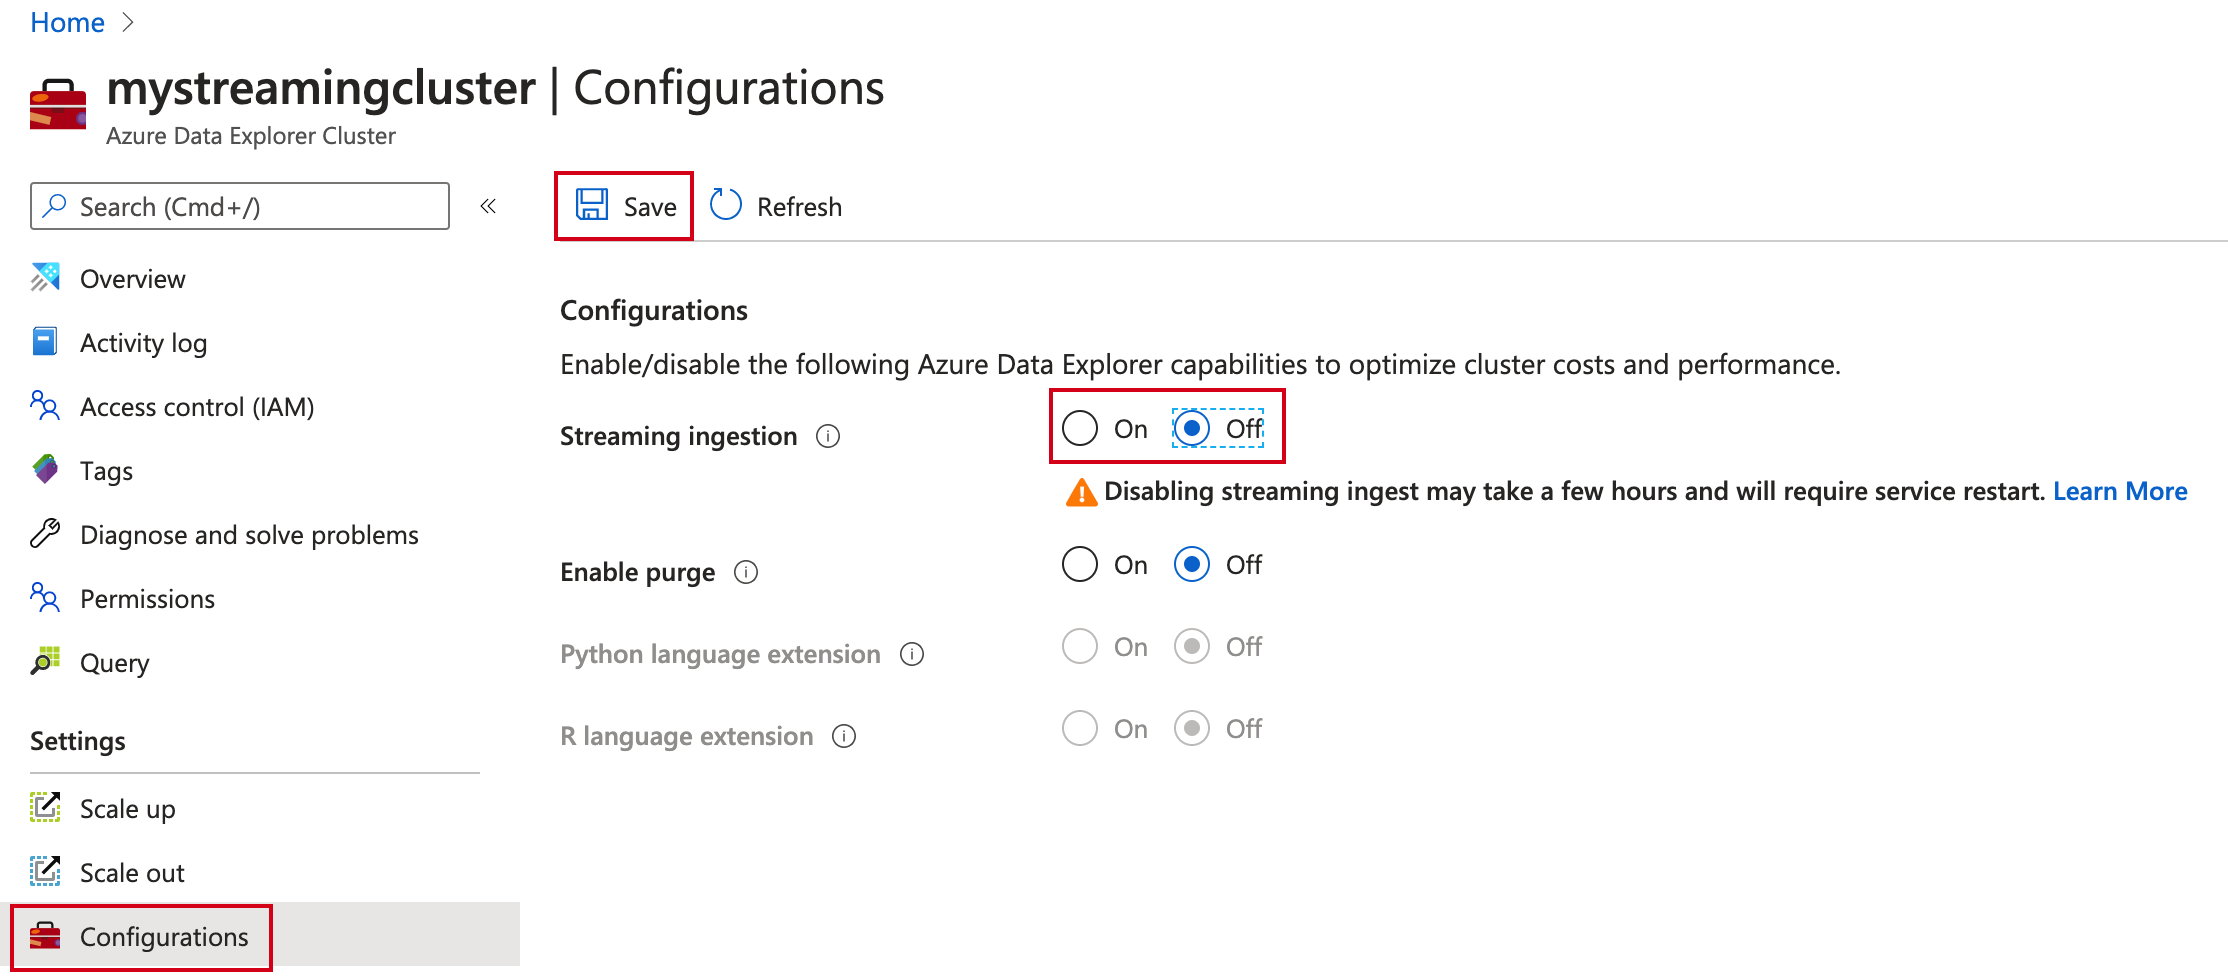This screenshot has height=980, width=2228.
Task: Open the Learn More link
Action: click(x=2120, y=491)
